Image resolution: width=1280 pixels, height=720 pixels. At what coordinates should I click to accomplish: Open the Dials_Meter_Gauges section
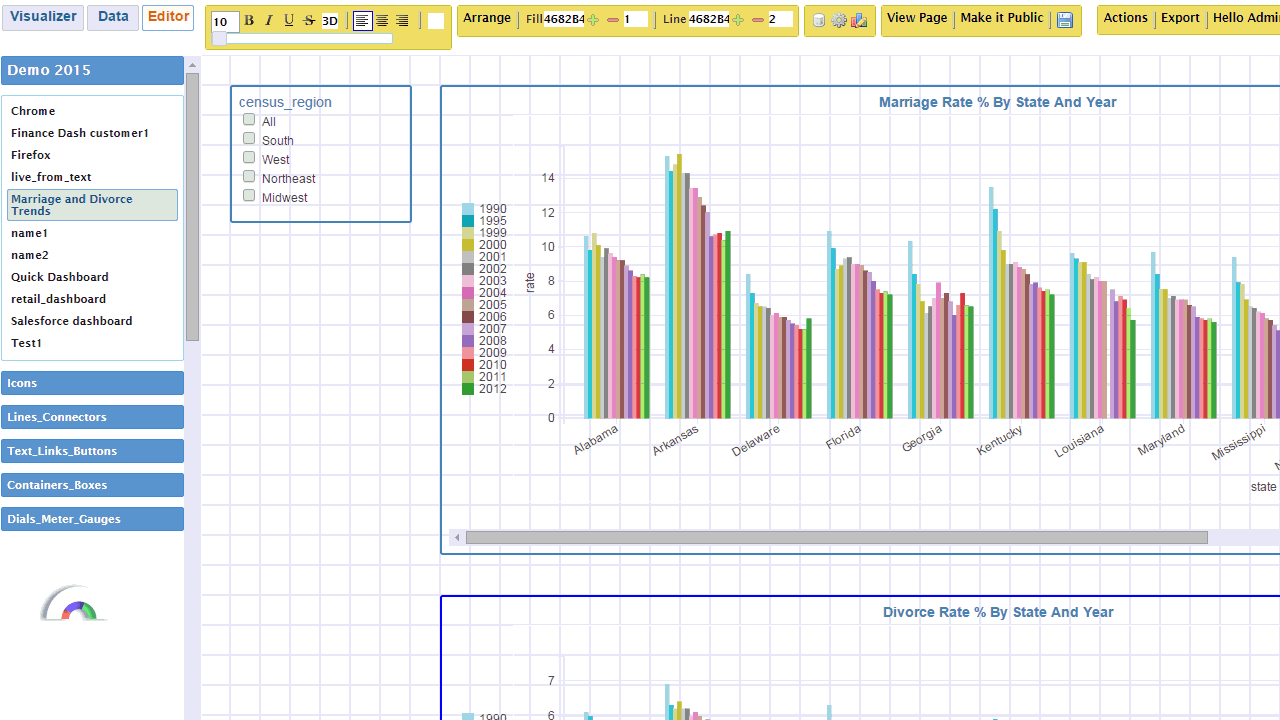click(x=92, y=519)
